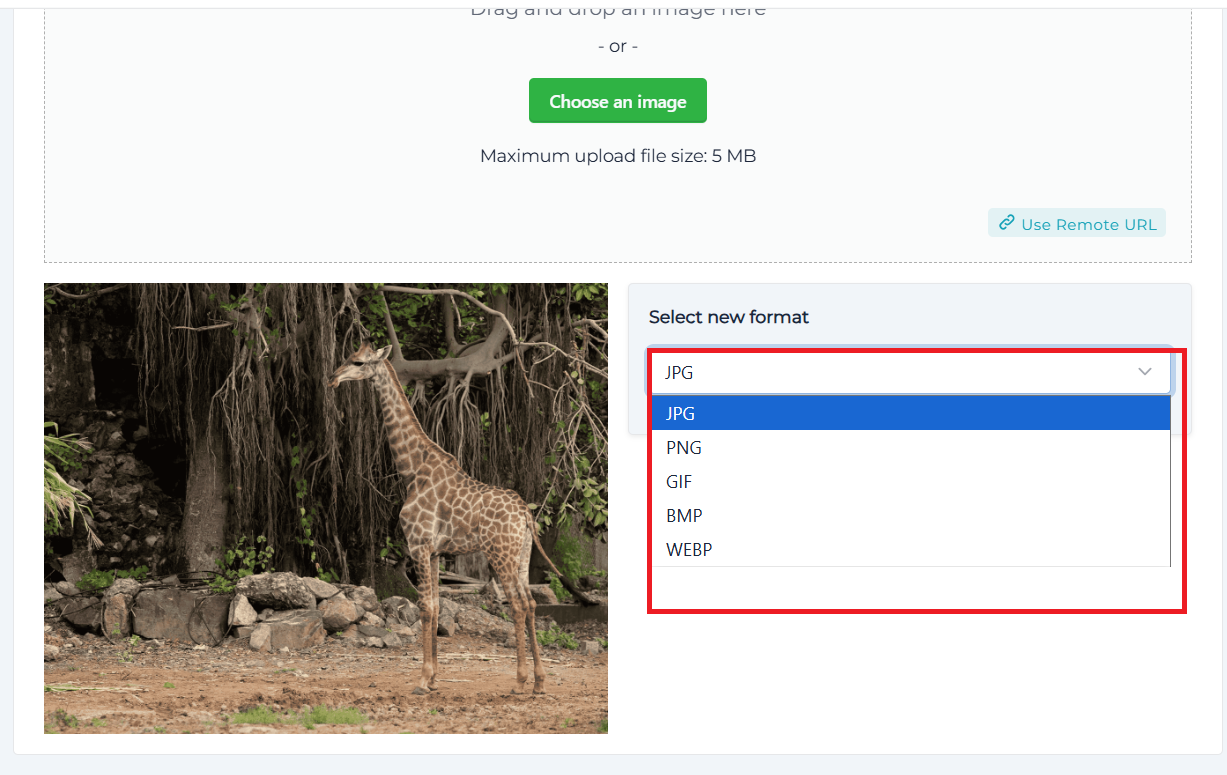Open the Use Remote URL link

pos(1077,223)
